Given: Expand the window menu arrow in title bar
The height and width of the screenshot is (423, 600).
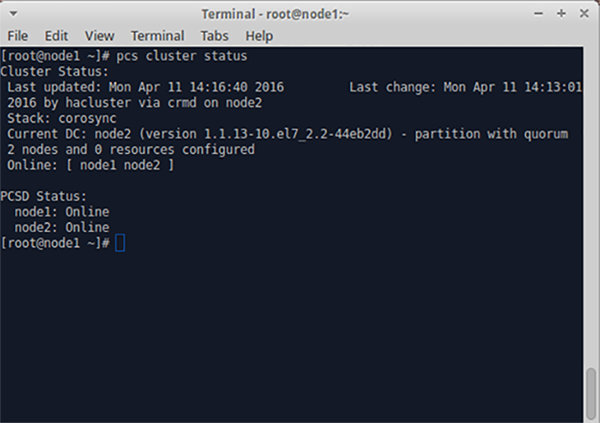Looking at the screenshot, I should (x=13, y=14).
